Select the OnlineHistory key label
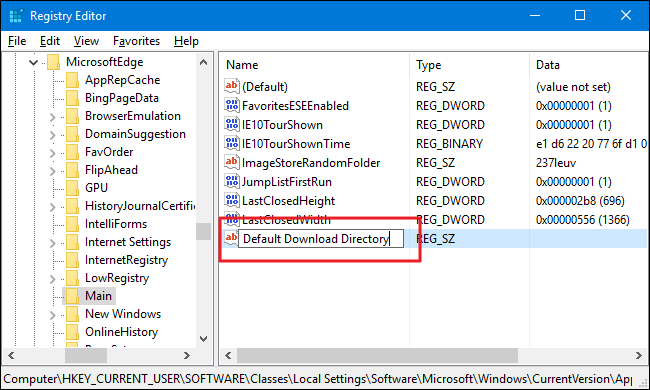The height and width of the screenshot is (390, 650). 121,332
